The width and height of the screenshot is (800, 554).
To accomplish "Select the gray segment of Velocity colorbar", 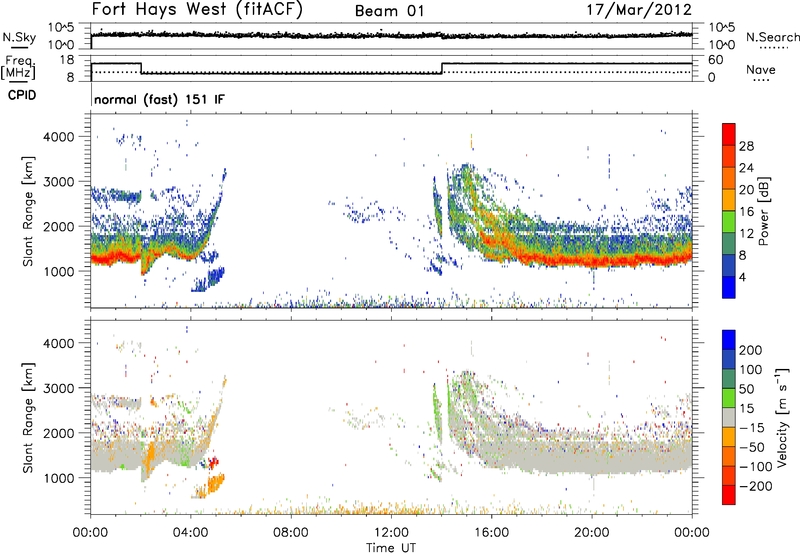I will [729, 417].
